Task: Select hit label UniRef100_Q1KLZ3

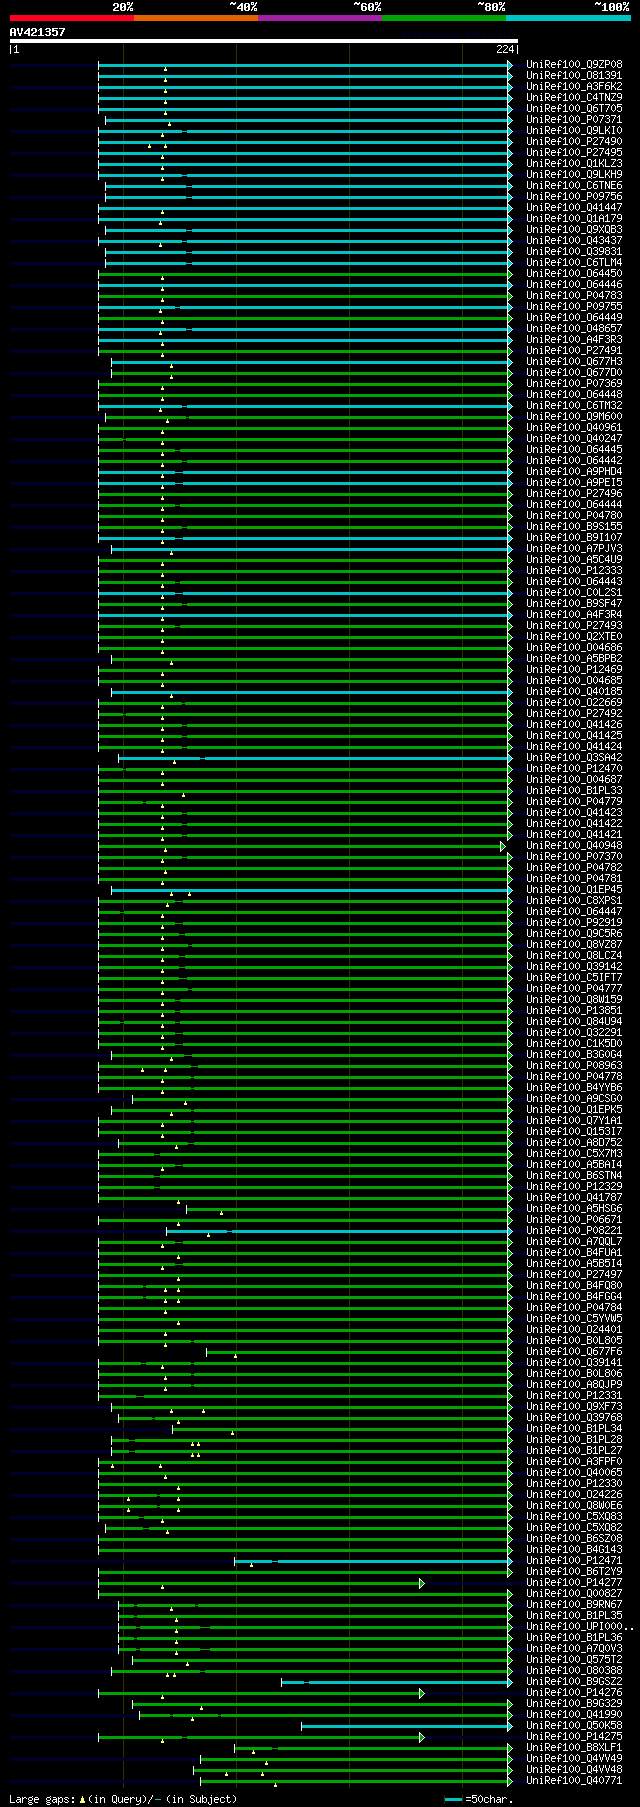Action: tap(574, 164)
